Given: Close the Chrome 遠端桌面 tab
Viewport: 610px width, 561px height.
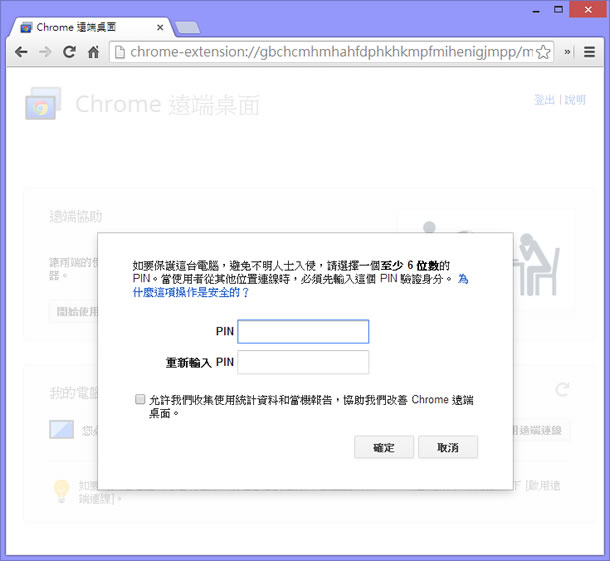Looking at the screenshot, I should (x=160, y=28).
